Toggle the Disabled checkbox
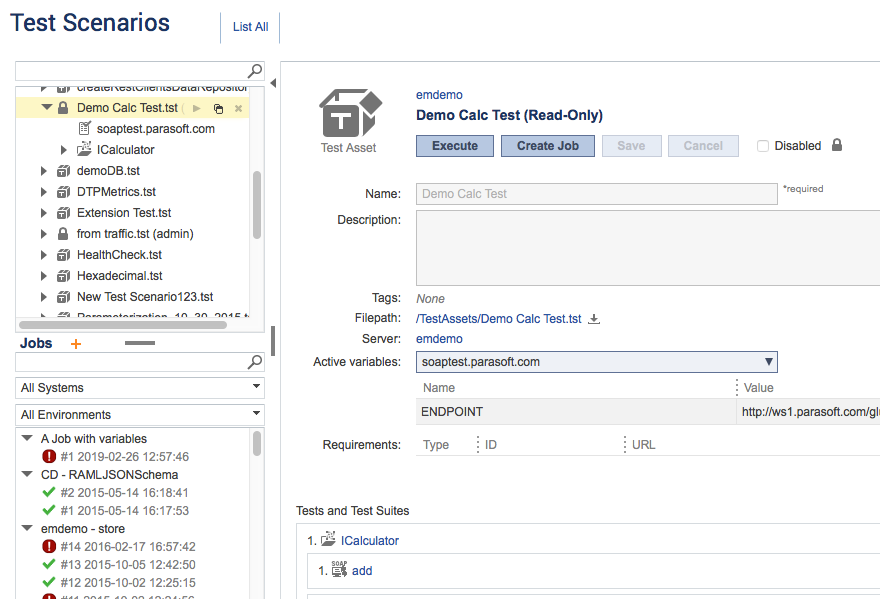Screen dimensions: 880x599 point(763,146)
